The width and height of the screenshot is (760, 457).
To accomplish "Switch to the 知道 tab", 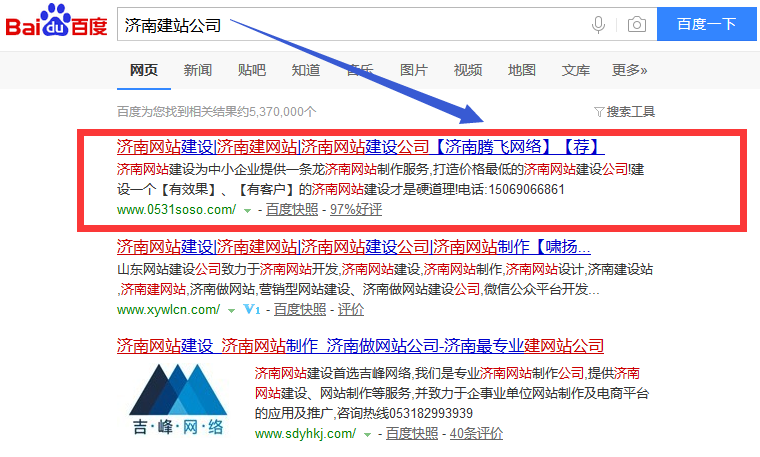I will pos(306,70).
